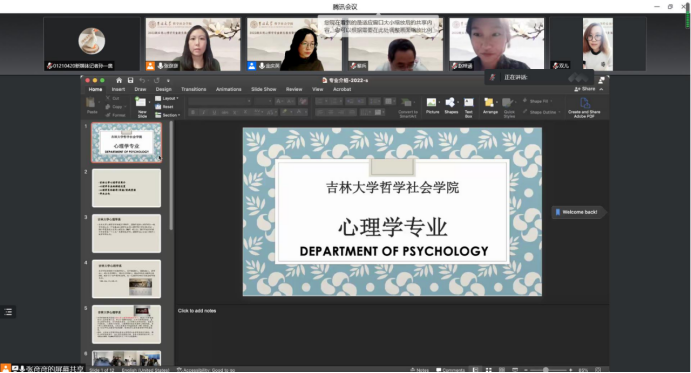Viewport: 691px width, 373px height.
Task: Open the Slide Show tab
Action: 264,89
